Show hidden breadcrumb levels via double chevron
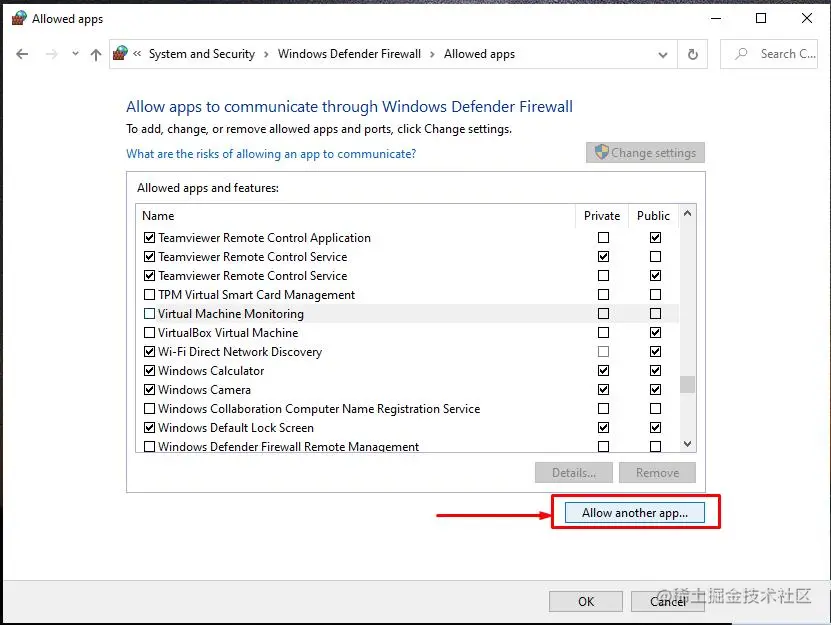Viewport: 831px width, 625px height. pyautogui.click(x=137, y=54)
